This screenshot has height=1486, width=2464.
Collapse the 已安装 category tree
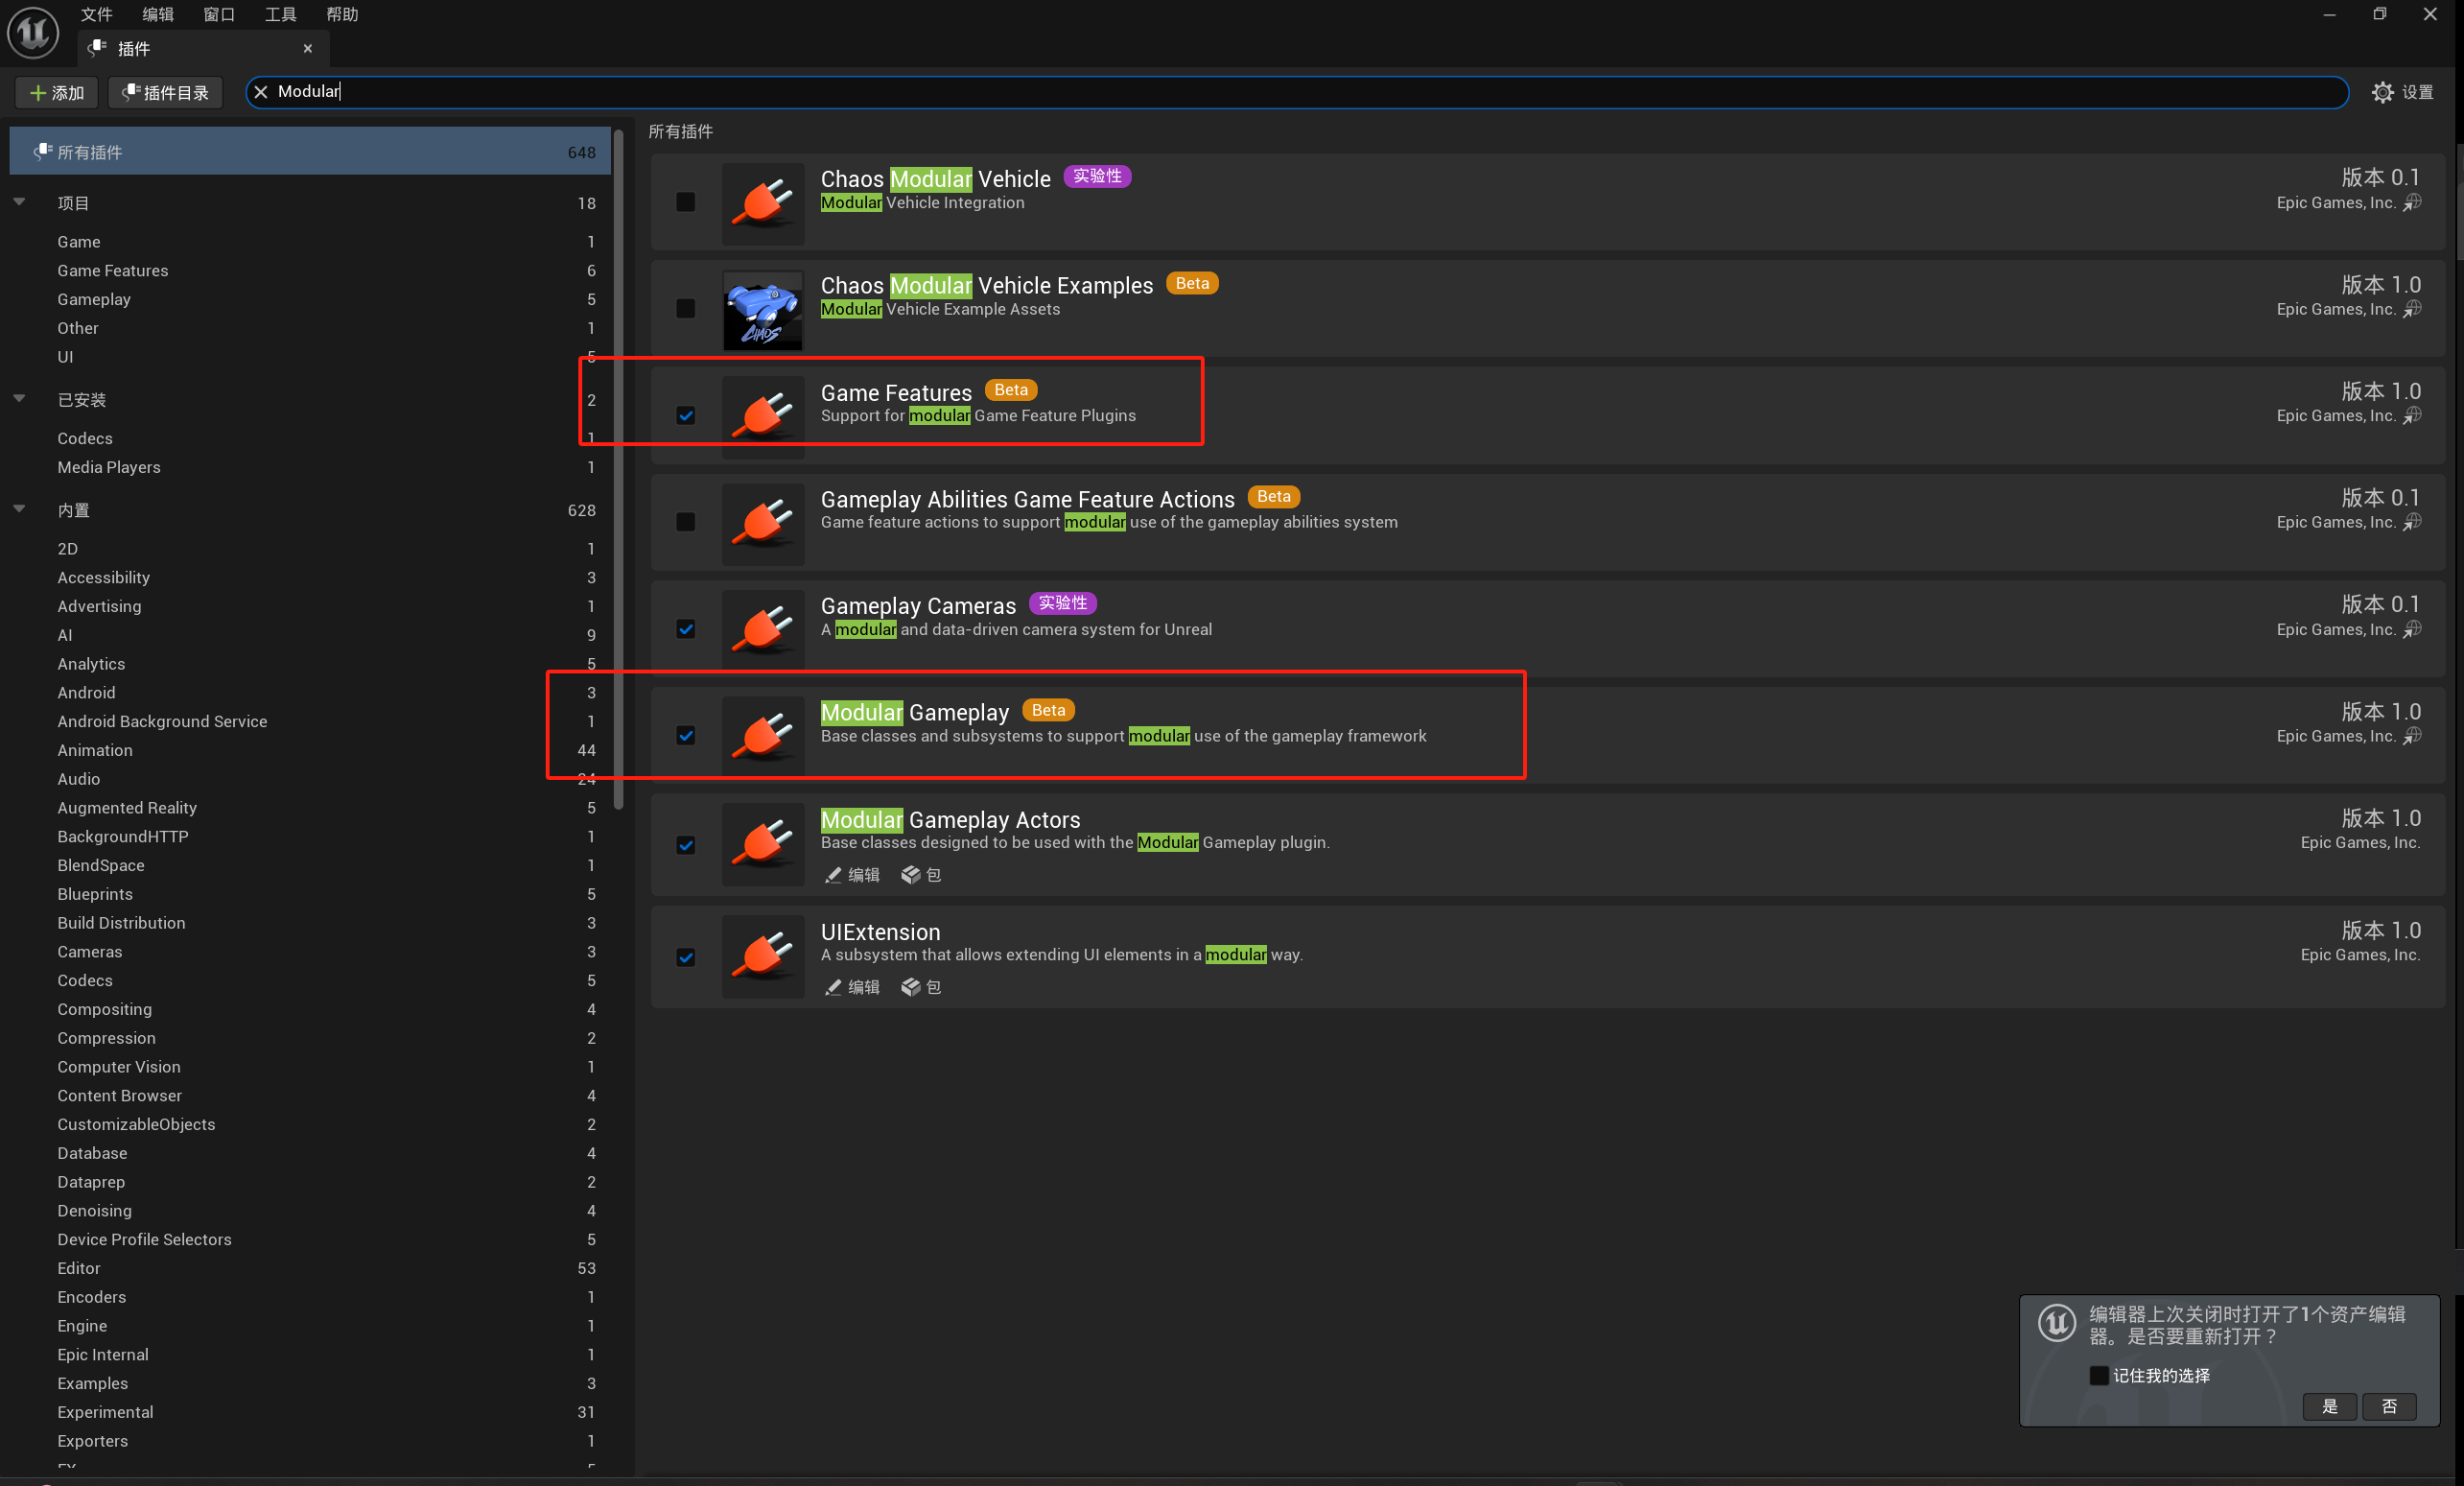click(19, 399)
